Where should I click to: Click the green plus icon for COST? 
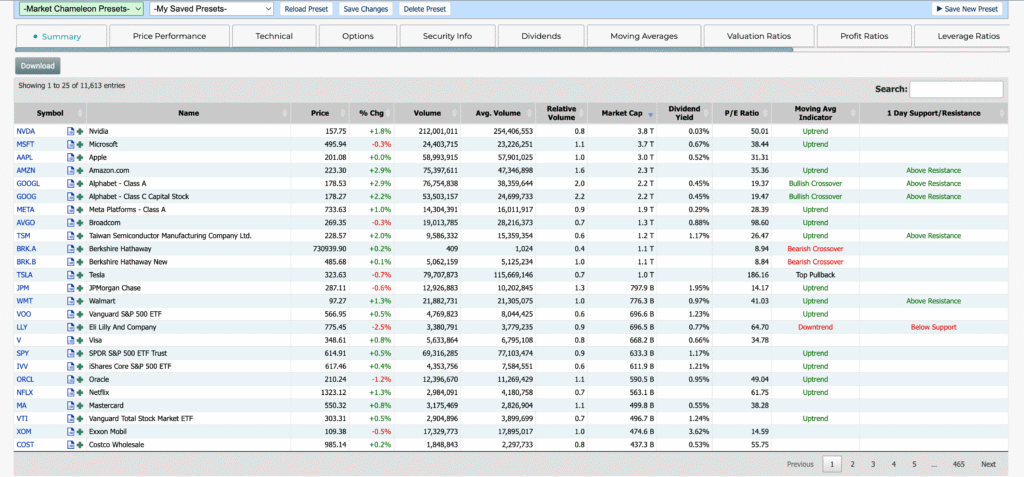point(80,445)
